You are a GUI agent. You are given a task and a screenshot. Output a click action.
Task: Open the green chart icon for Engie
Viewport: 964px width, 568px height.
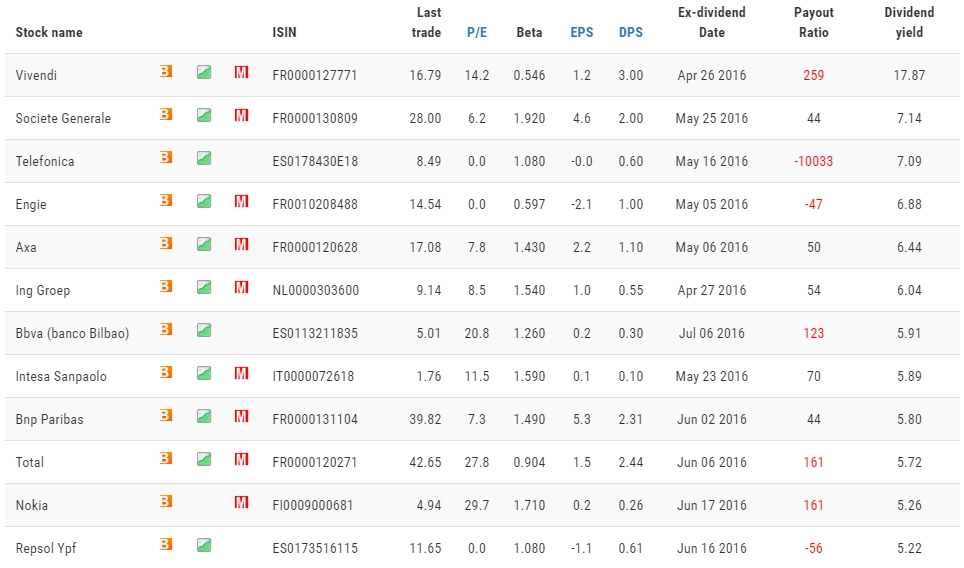click(x=204, y=201)
